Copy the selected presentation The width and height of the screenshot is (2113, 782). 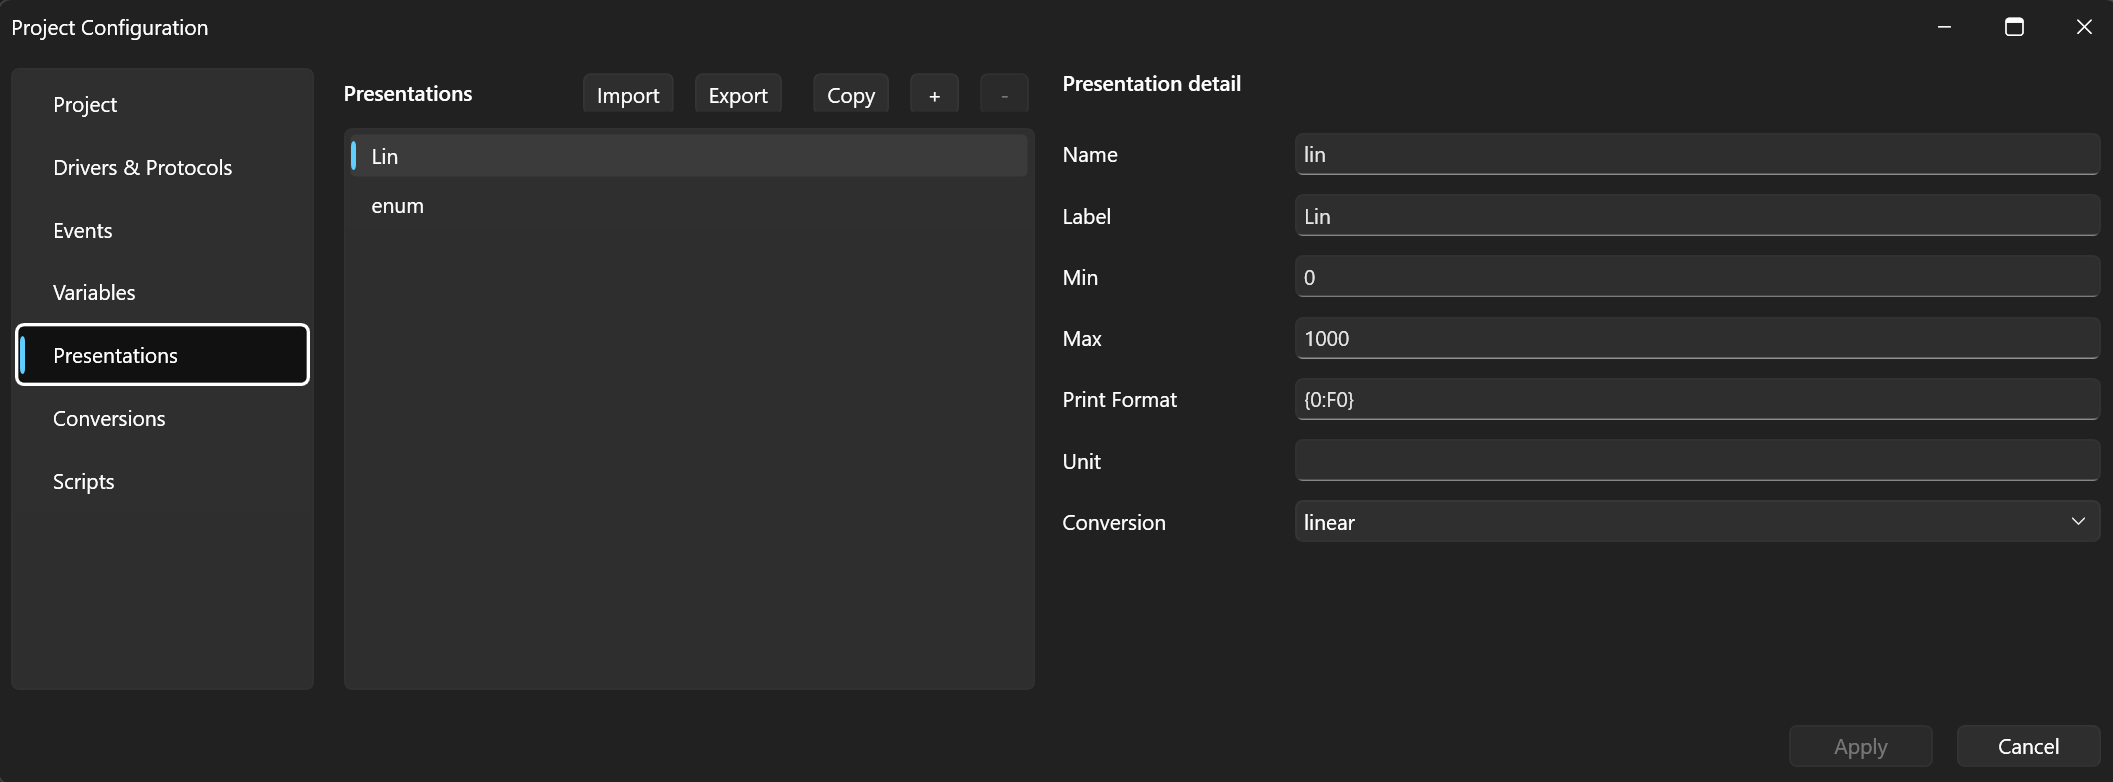pyautogui.click(x=851, y=95)
